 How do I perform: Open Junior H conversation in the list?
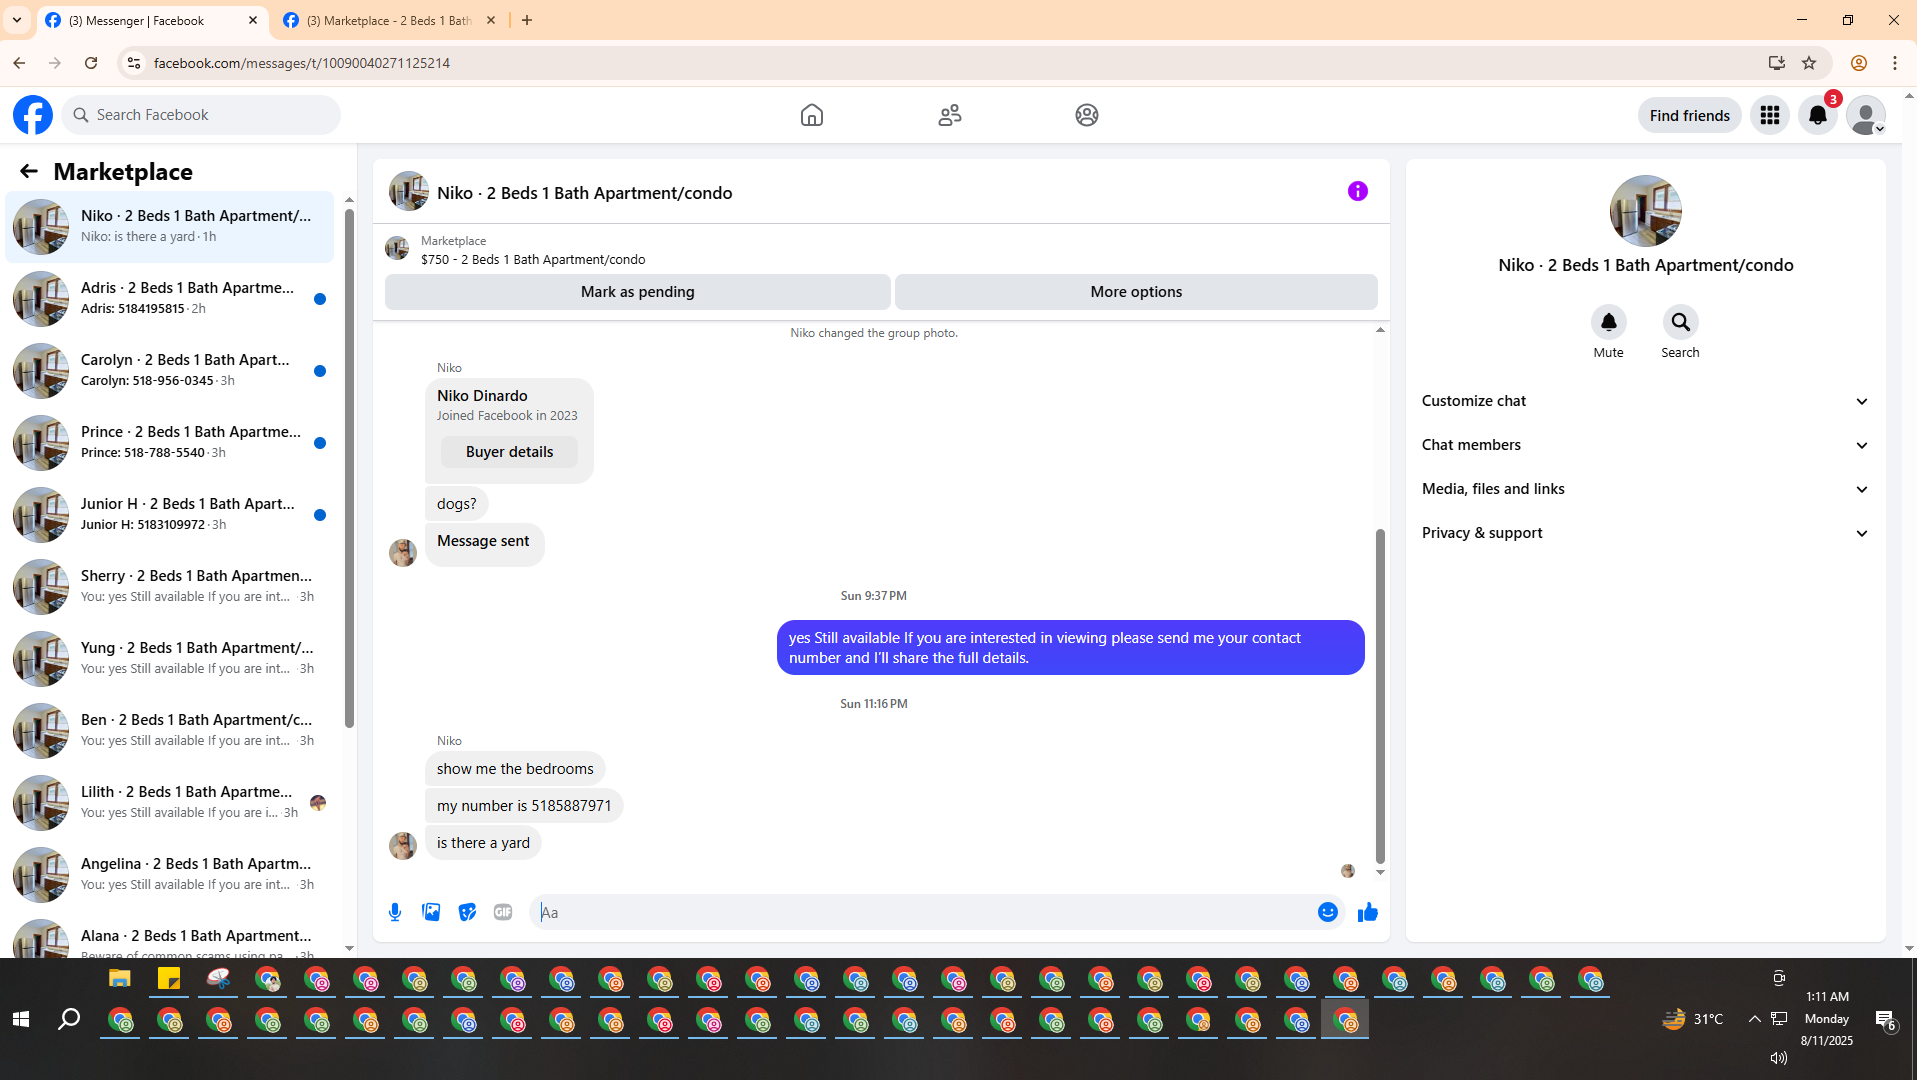(x=170, y=514)
